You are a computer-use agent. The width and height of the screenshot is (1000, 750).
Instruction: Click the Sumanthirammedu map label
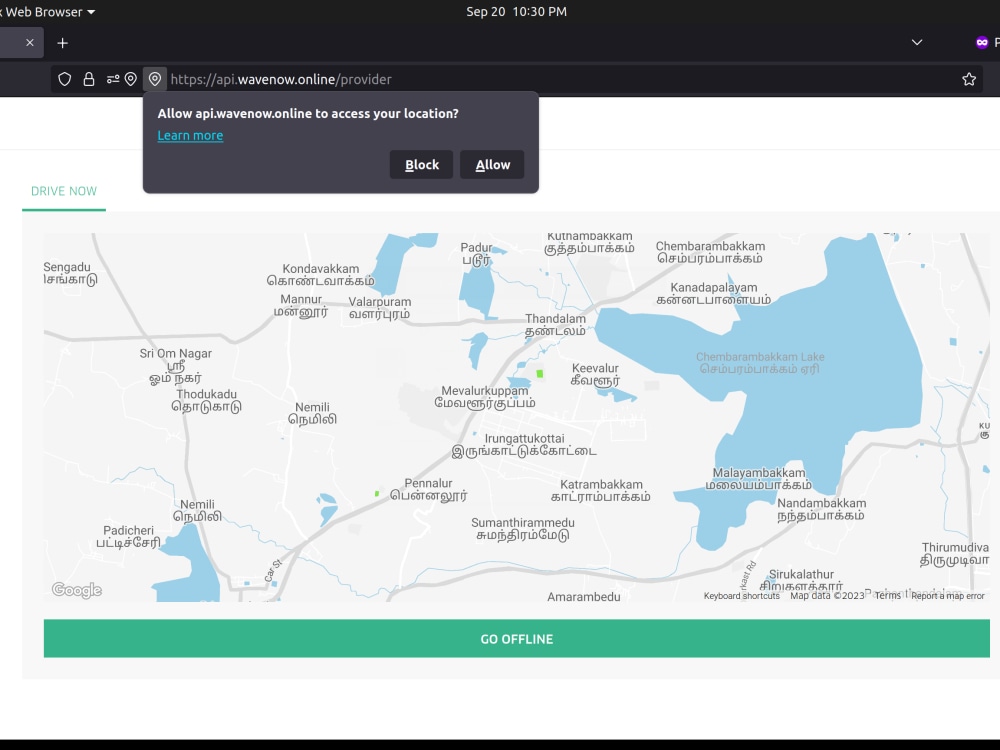523,529
